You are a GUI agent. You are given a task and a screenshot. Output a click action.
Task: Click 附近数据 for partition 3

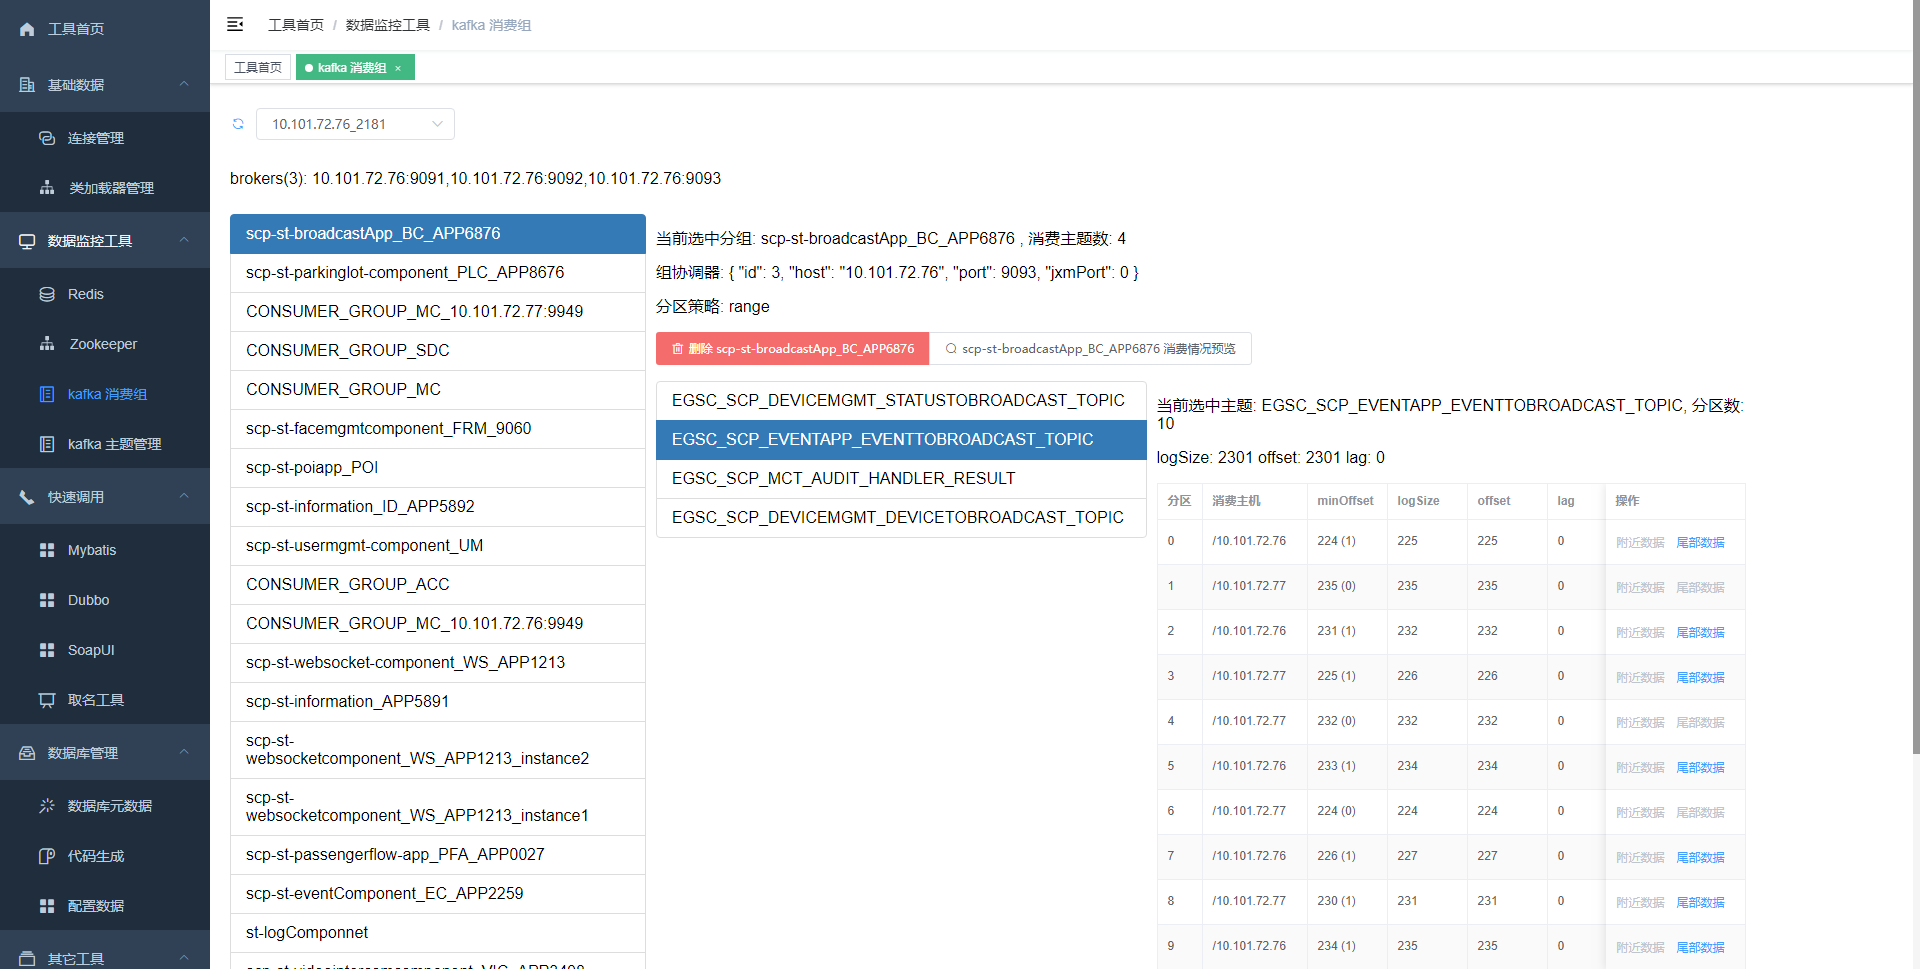point(1640,677)
